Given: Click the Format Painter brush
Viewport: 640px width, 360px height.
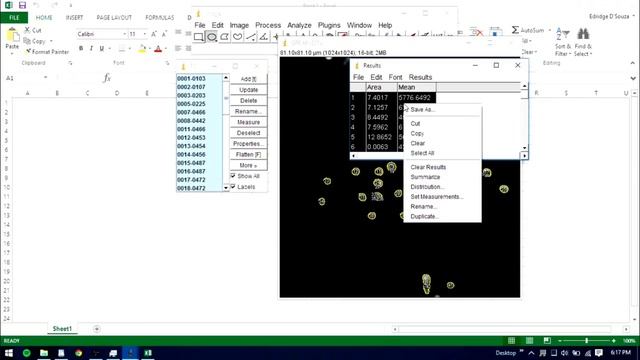Looking at the screenshot, I should (x=28, y=51).
